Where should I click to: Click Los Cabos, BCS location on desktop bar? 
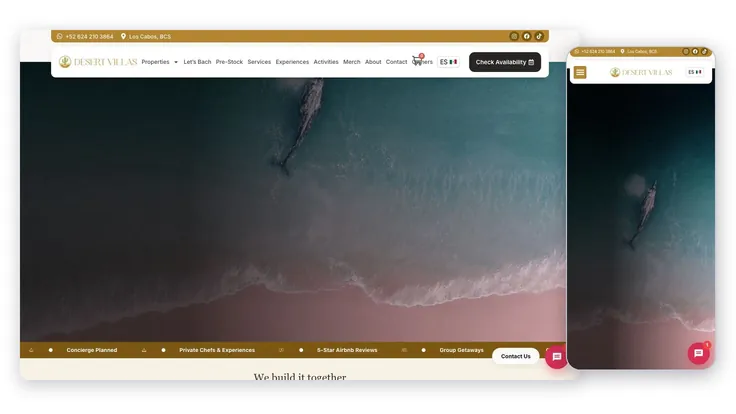click(146, 36)
